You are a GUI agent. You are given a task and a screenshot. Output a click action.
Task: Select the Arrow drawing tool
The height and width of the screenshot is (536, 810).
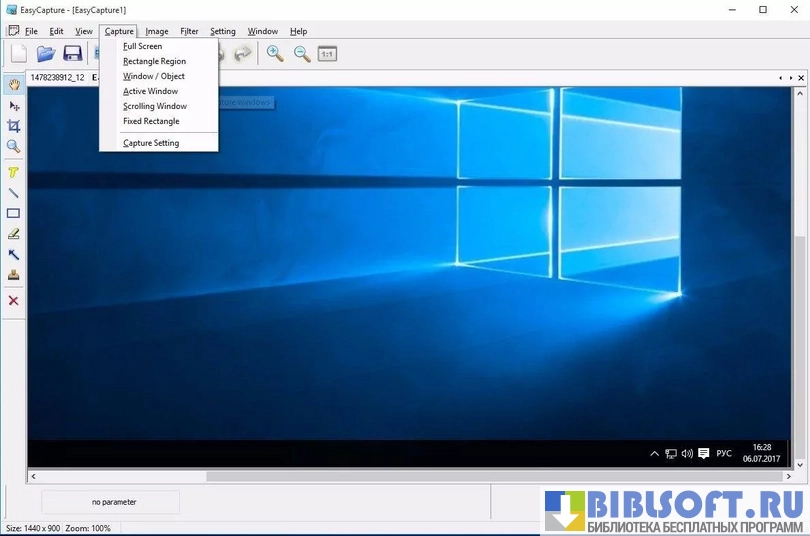(x=14, y=255)
